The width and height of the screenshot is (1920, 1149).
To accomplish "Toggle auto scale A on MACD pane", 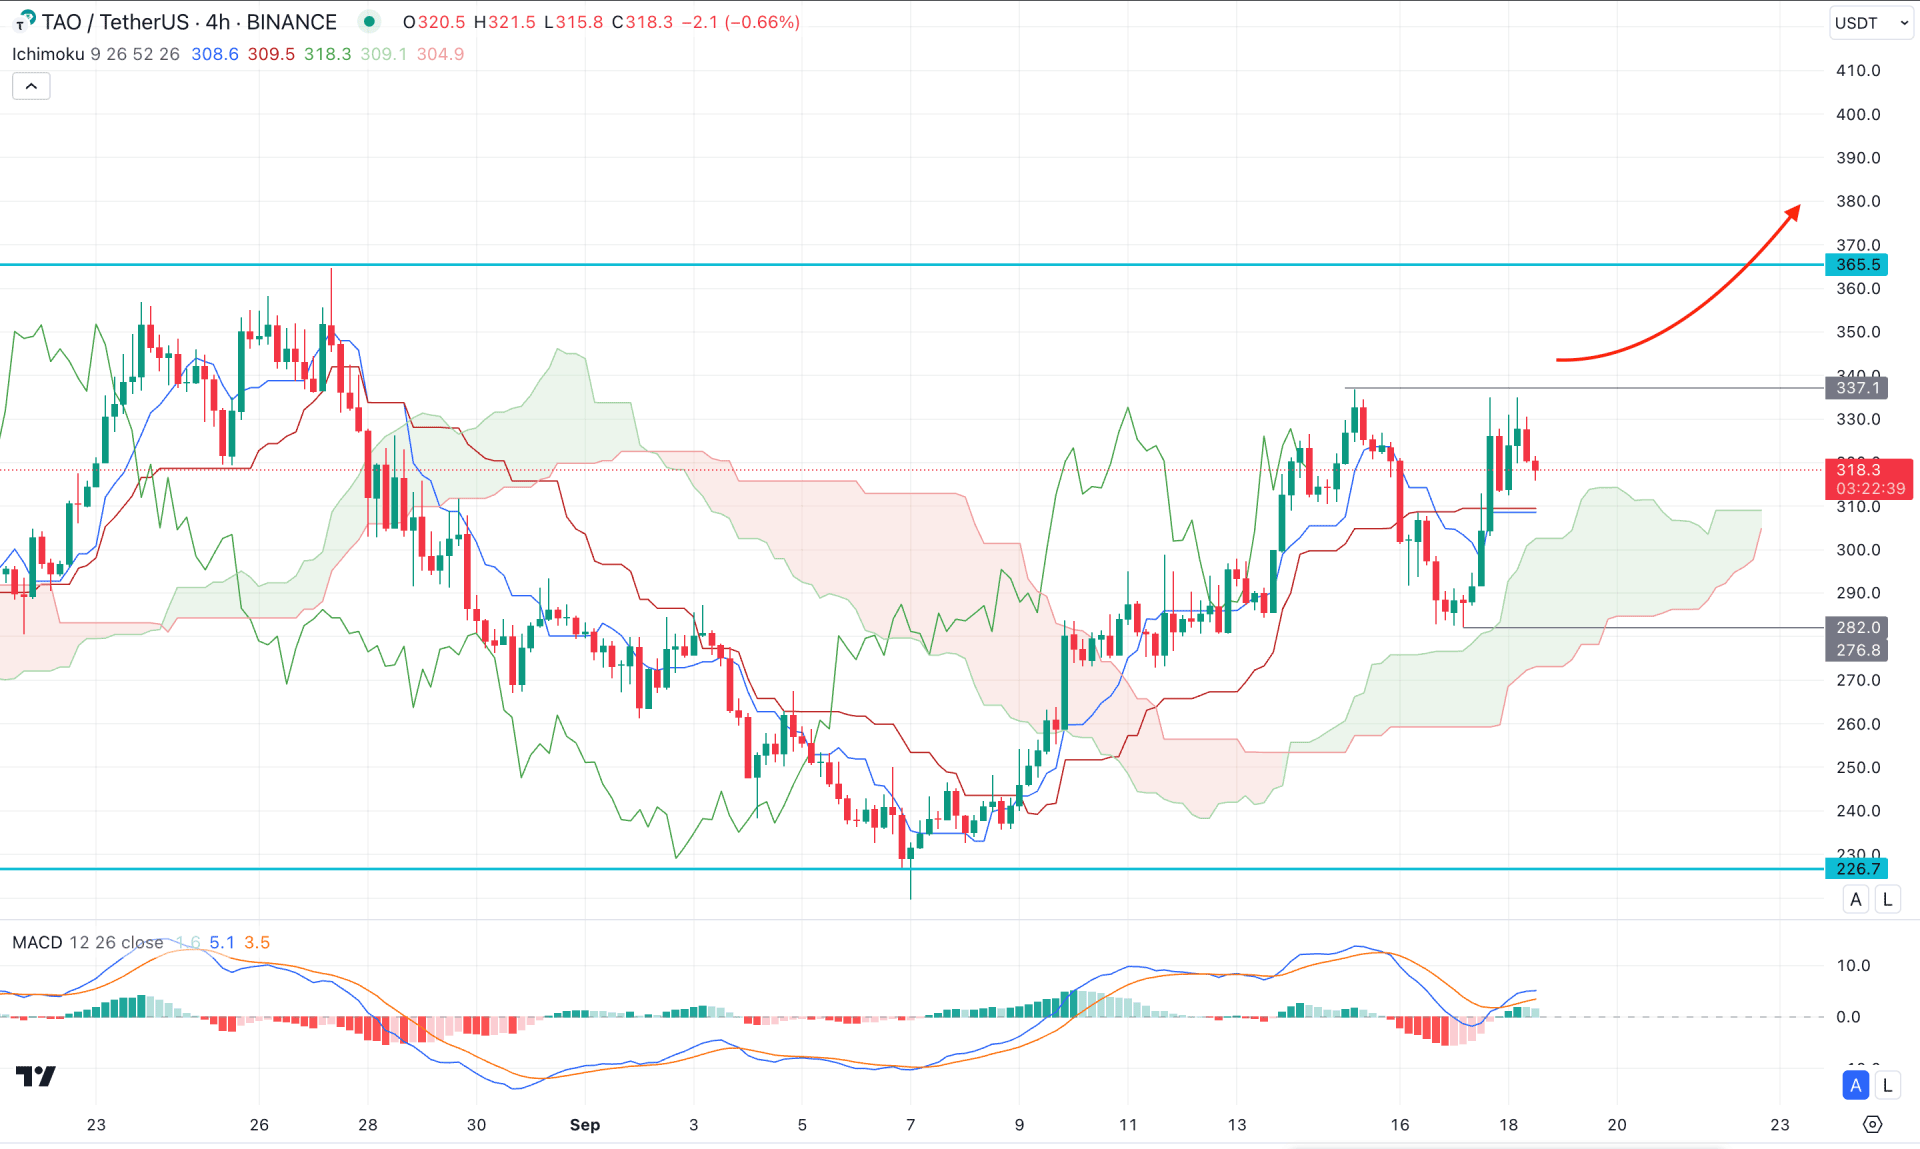I will tap(1856, 1085).
